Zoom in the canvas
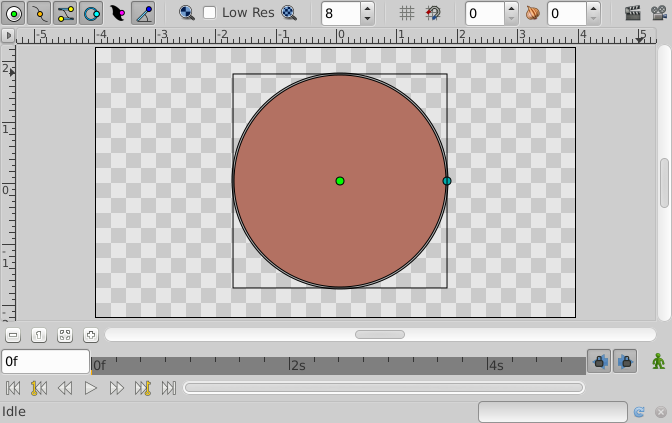Screen dimensions: 672x423 91,335
